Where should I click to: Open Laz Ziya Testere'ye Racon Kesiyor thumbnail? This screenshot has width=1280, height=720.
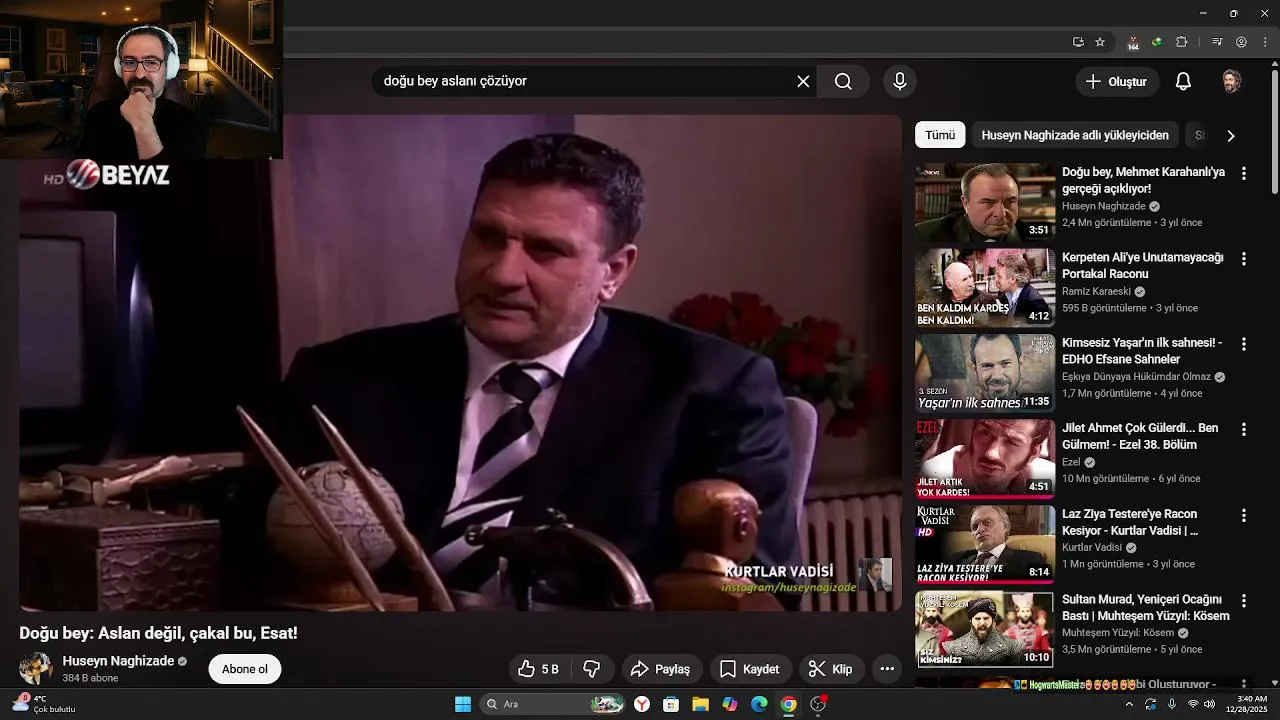pyautogui.click(x=985, y=545)
